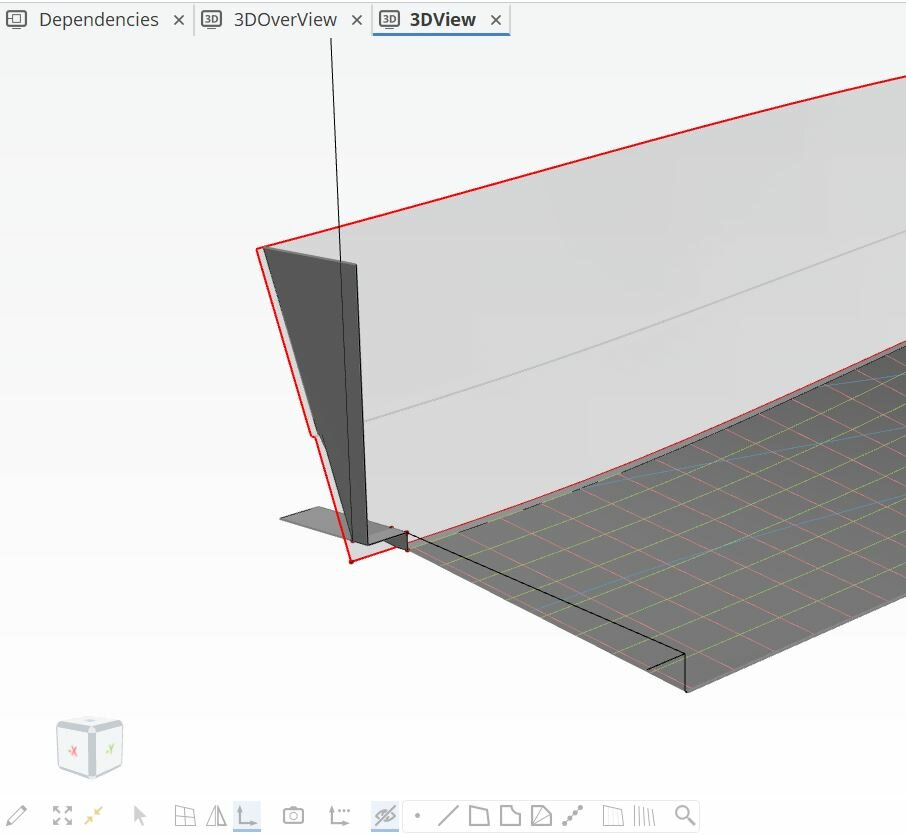The image size is (906, 835).
Task: Select the pencil edit tool
Action: pos(17,815)
